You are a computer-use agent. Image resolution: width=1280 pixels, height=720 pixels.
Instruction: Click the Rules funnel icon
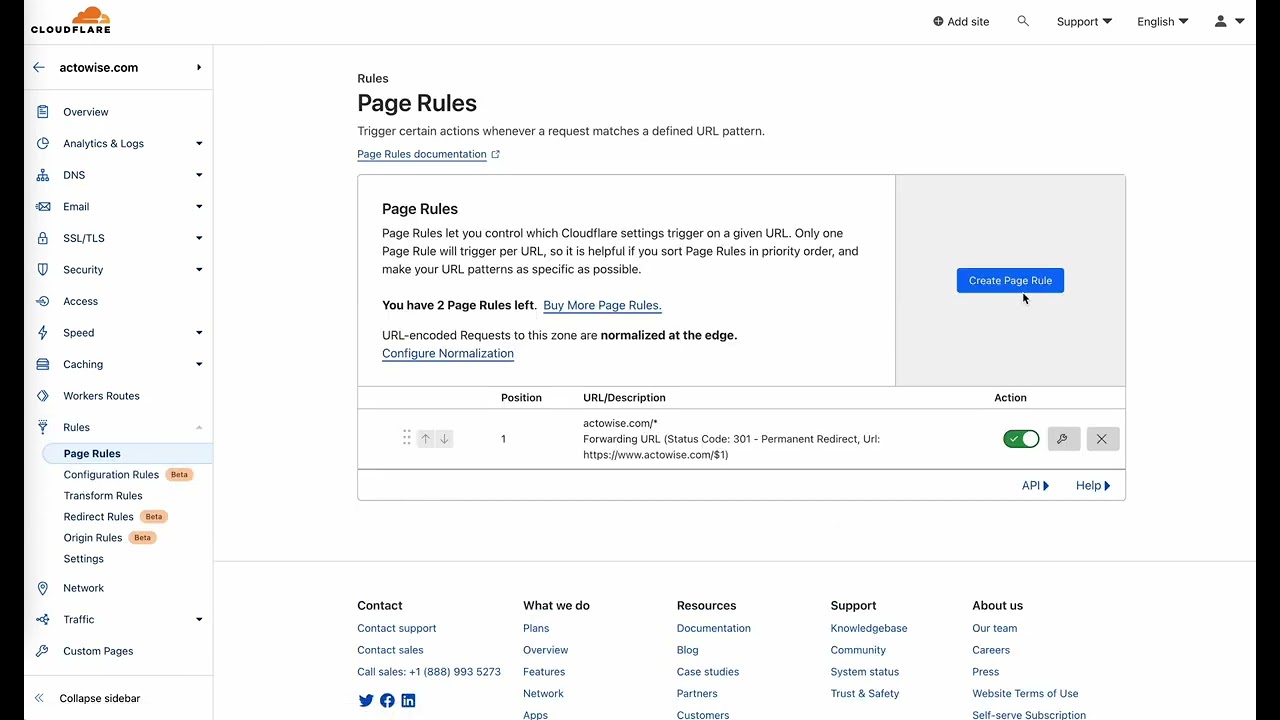click(x=42, y=427)
